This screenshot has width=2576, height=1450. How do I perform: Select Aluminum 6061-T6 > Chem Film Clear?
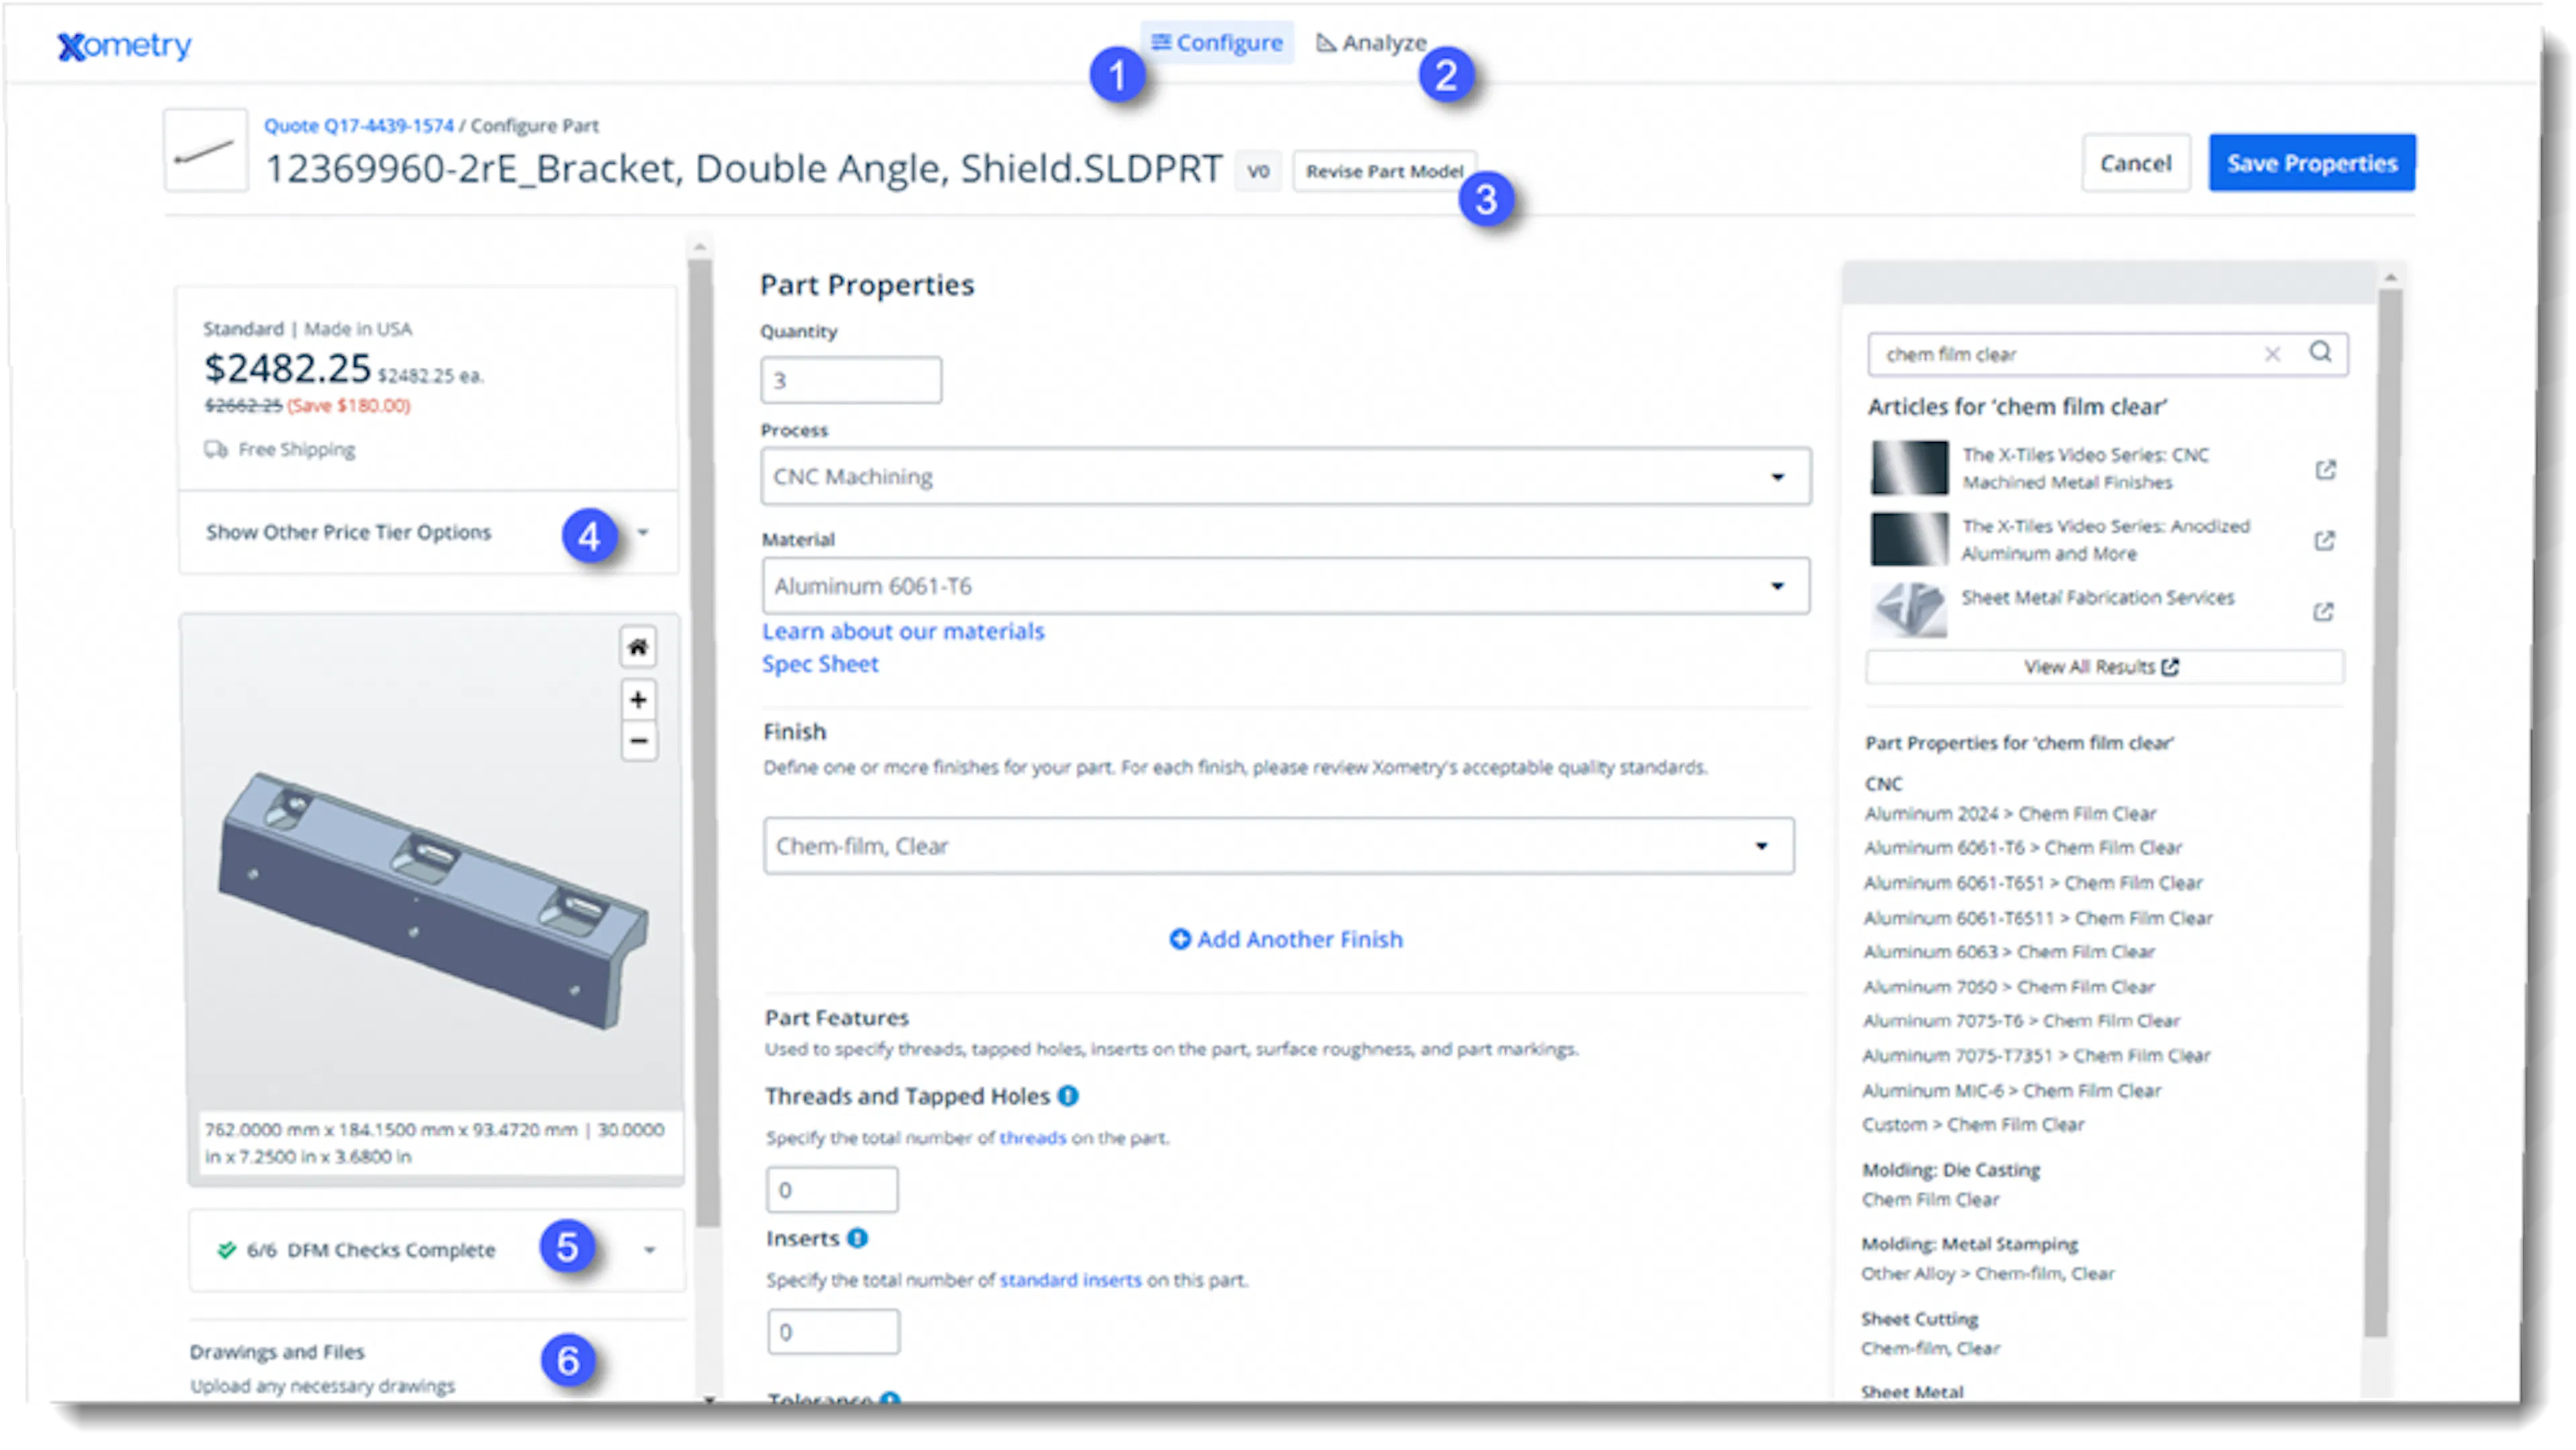click(2023, 848)
